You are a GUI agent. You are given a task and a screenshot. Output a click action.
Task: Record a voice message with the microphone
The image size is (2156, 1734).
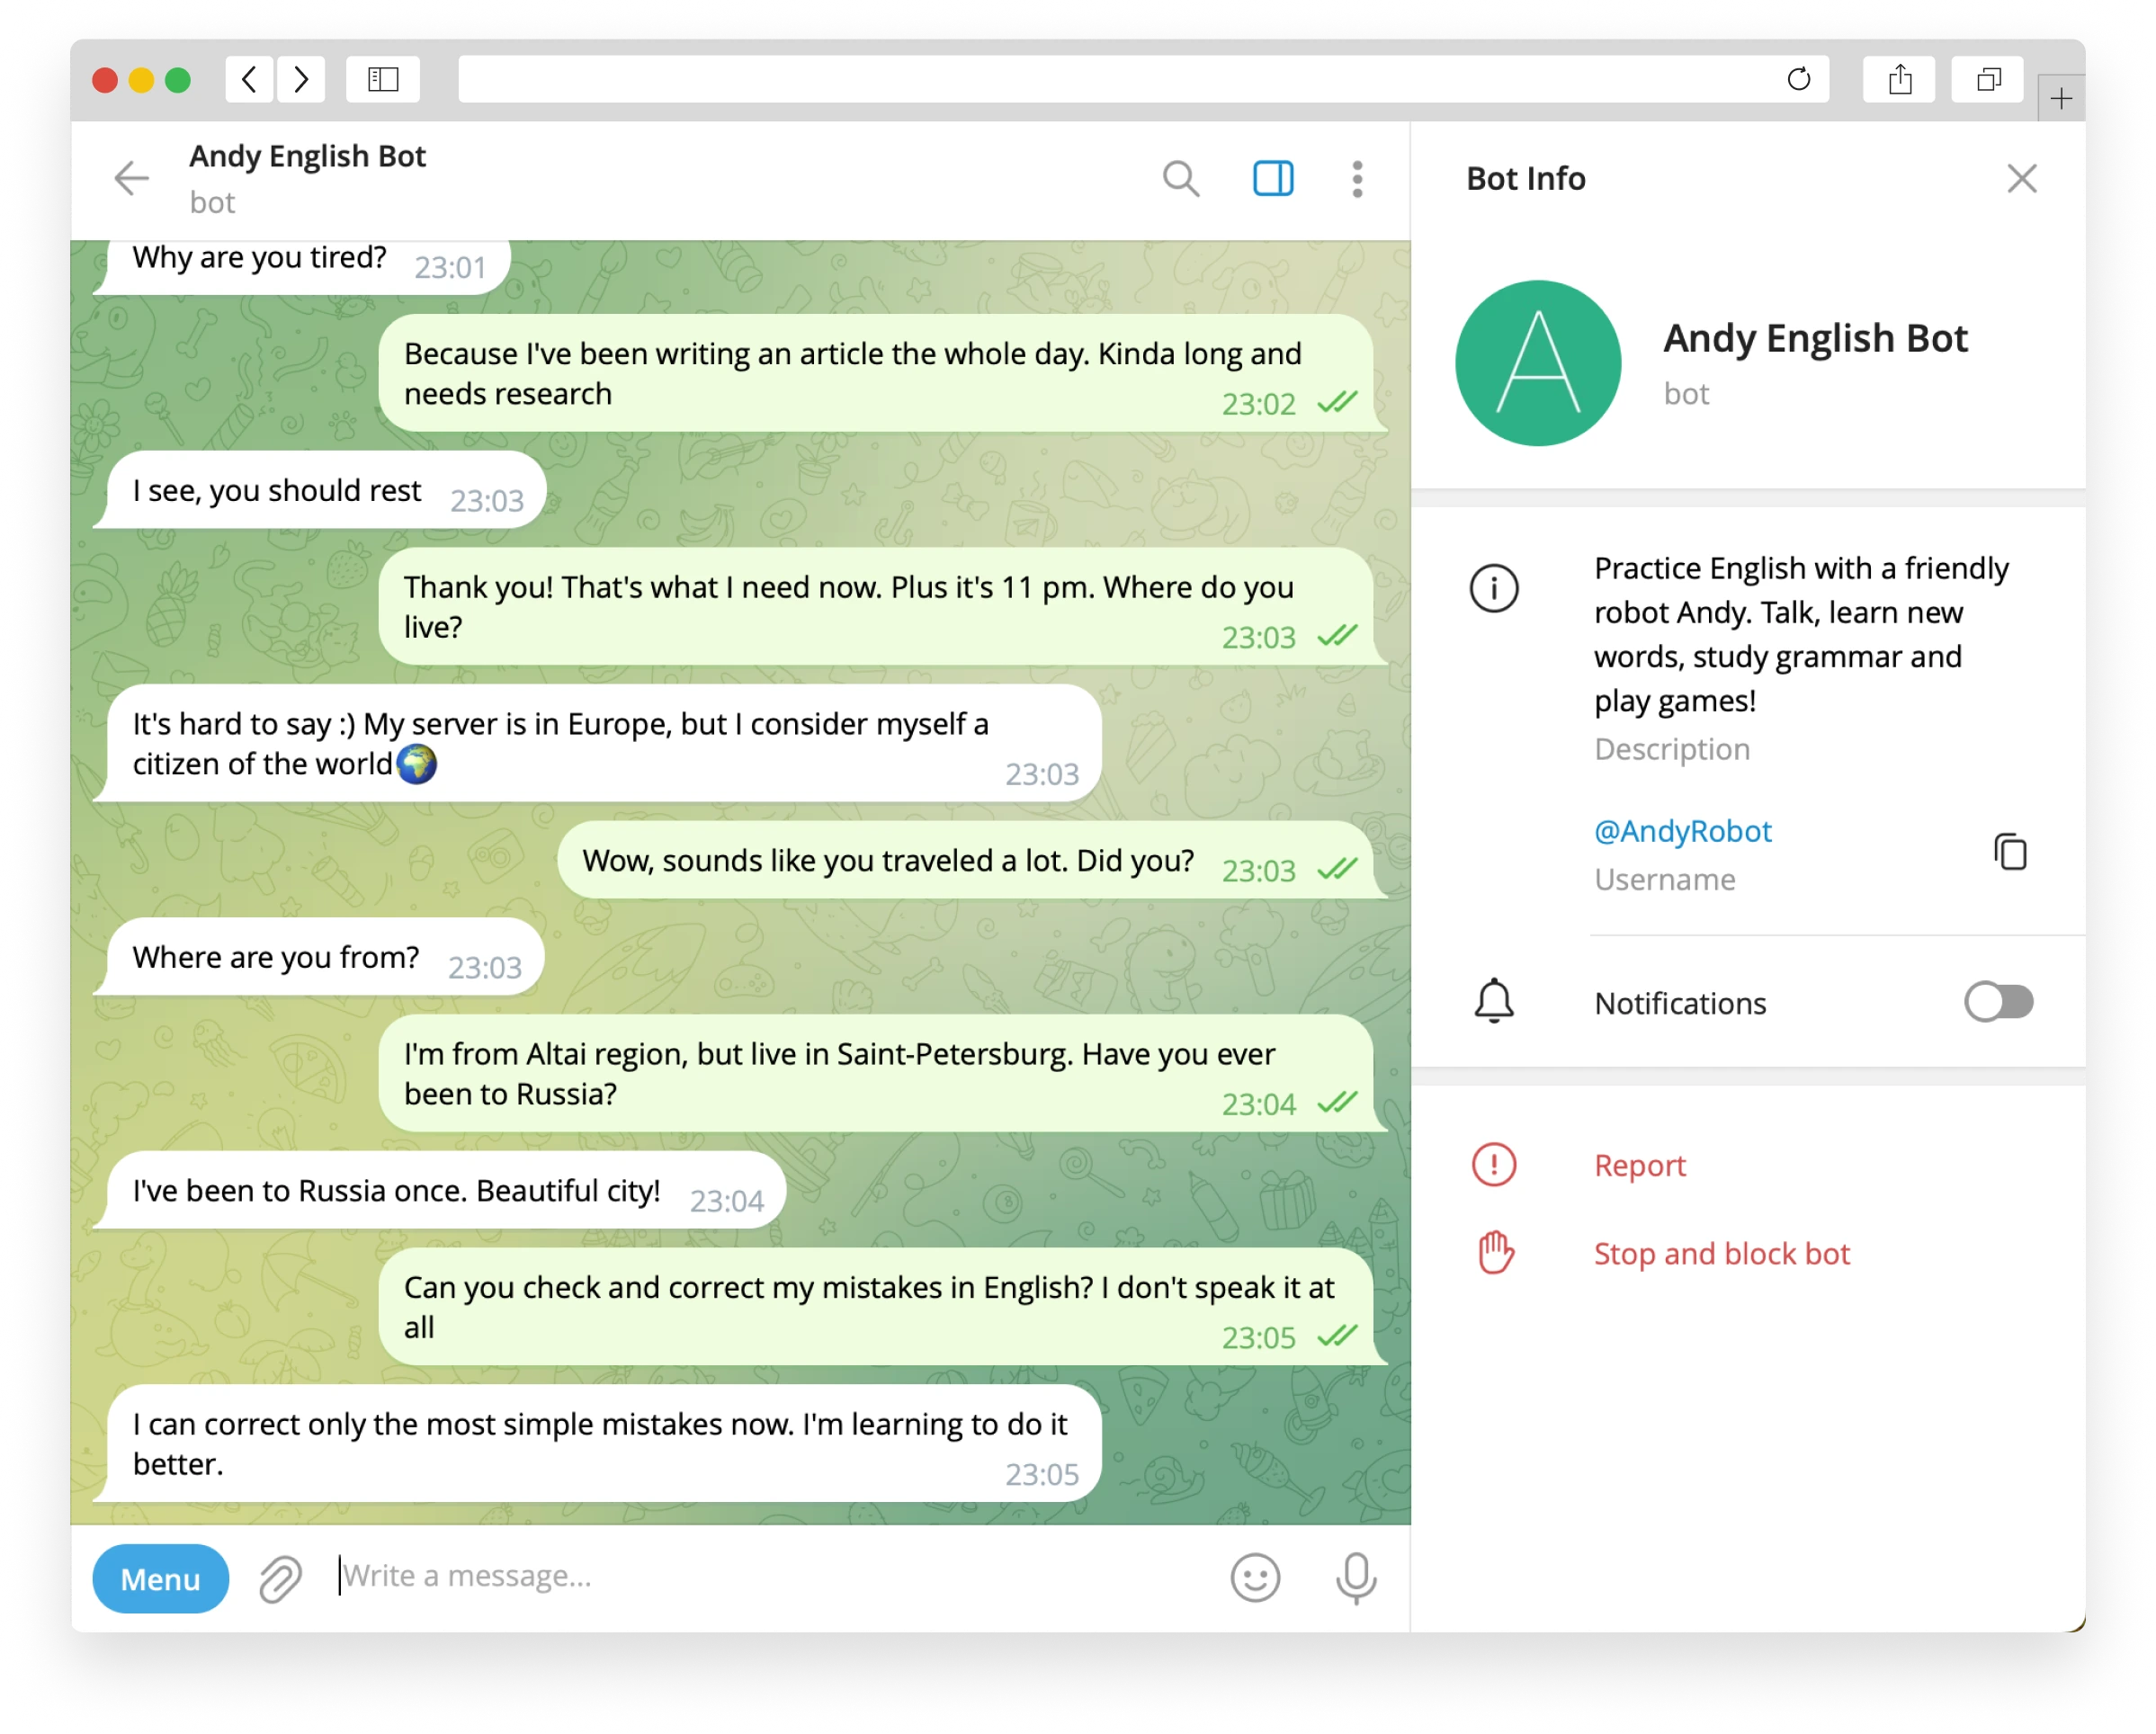click(1356, 1577)
